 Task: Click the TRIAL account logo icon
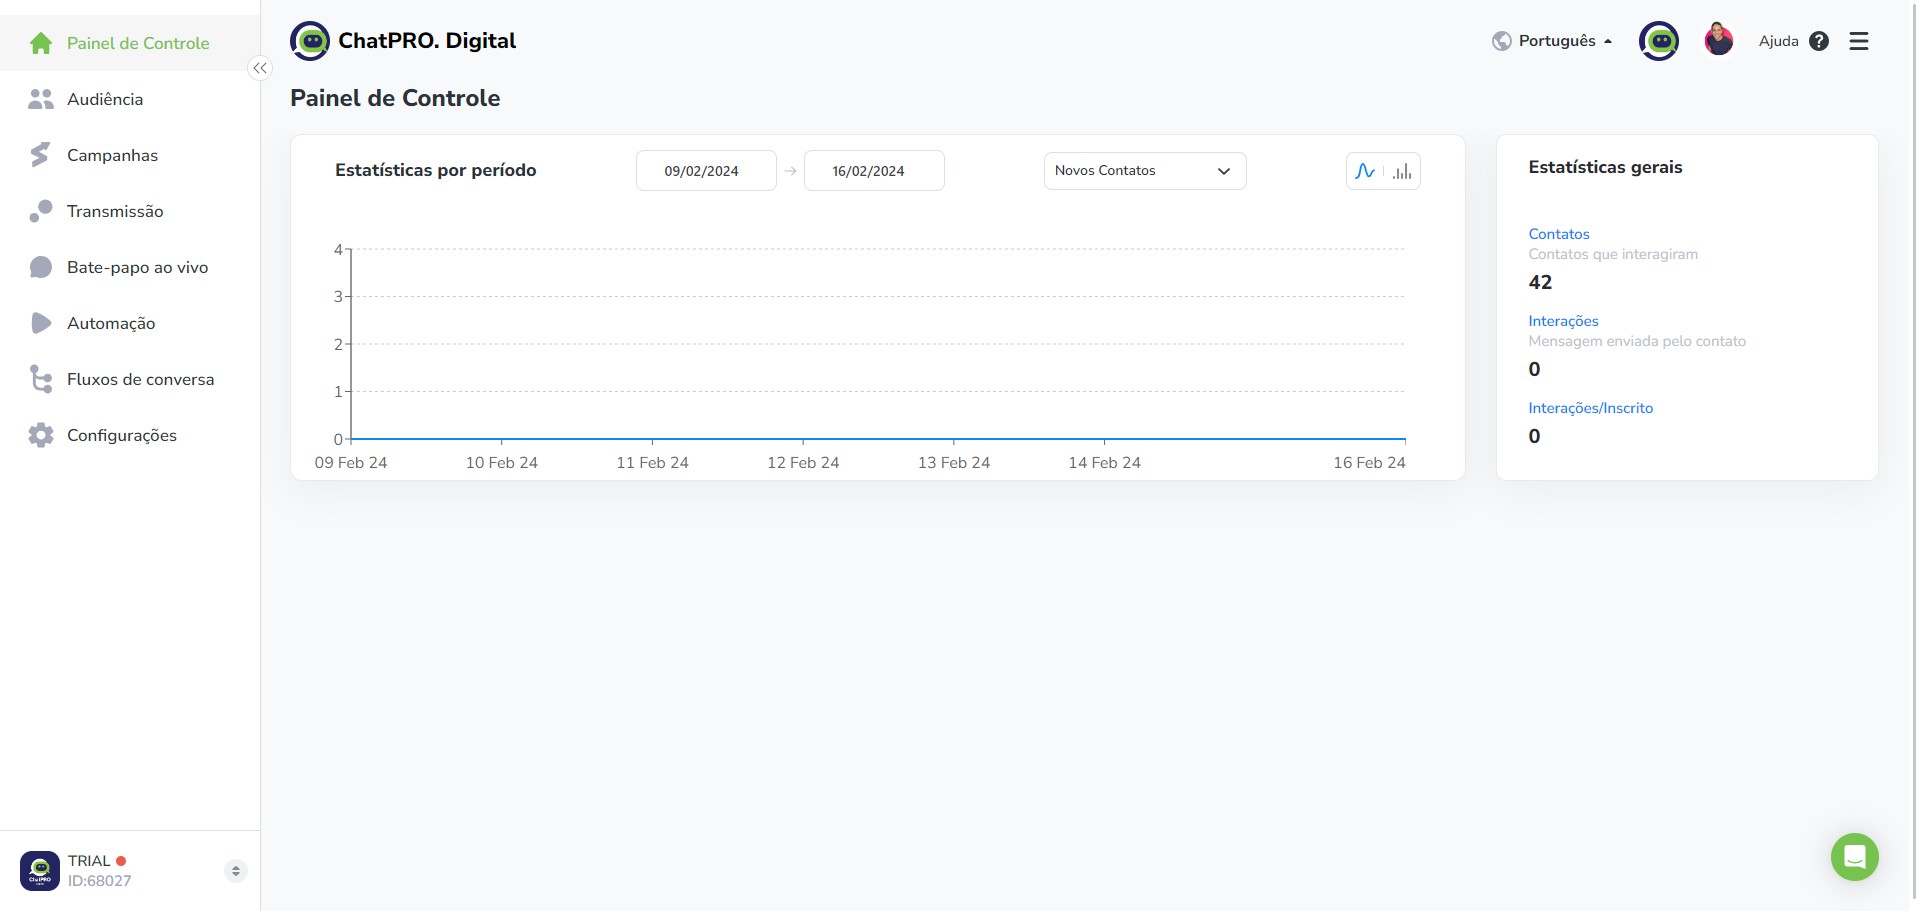click(40, 871)
